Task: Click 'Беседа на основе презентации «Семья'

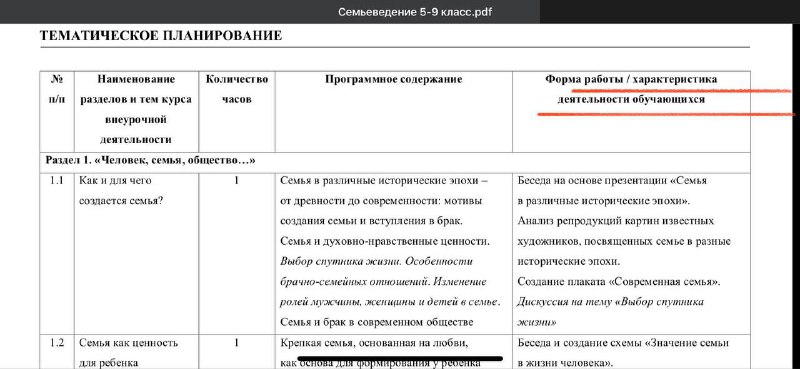Action: pyautogui.click(x=612, y=180)
